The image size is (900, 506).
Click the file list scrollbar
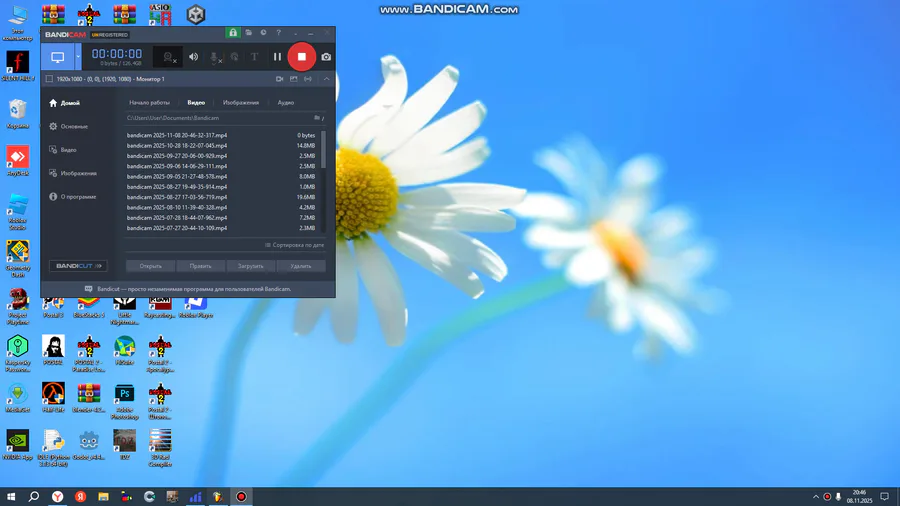click(323, 150)
